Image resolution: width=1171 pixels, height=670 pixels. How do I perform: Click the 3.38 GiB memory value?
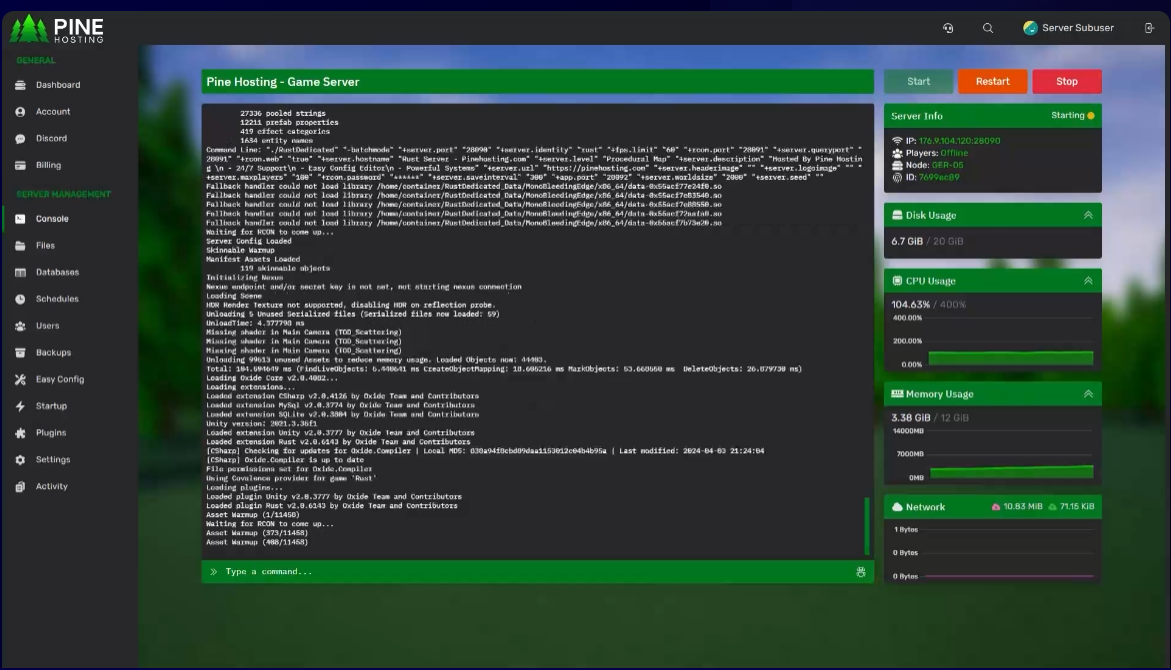910,418
